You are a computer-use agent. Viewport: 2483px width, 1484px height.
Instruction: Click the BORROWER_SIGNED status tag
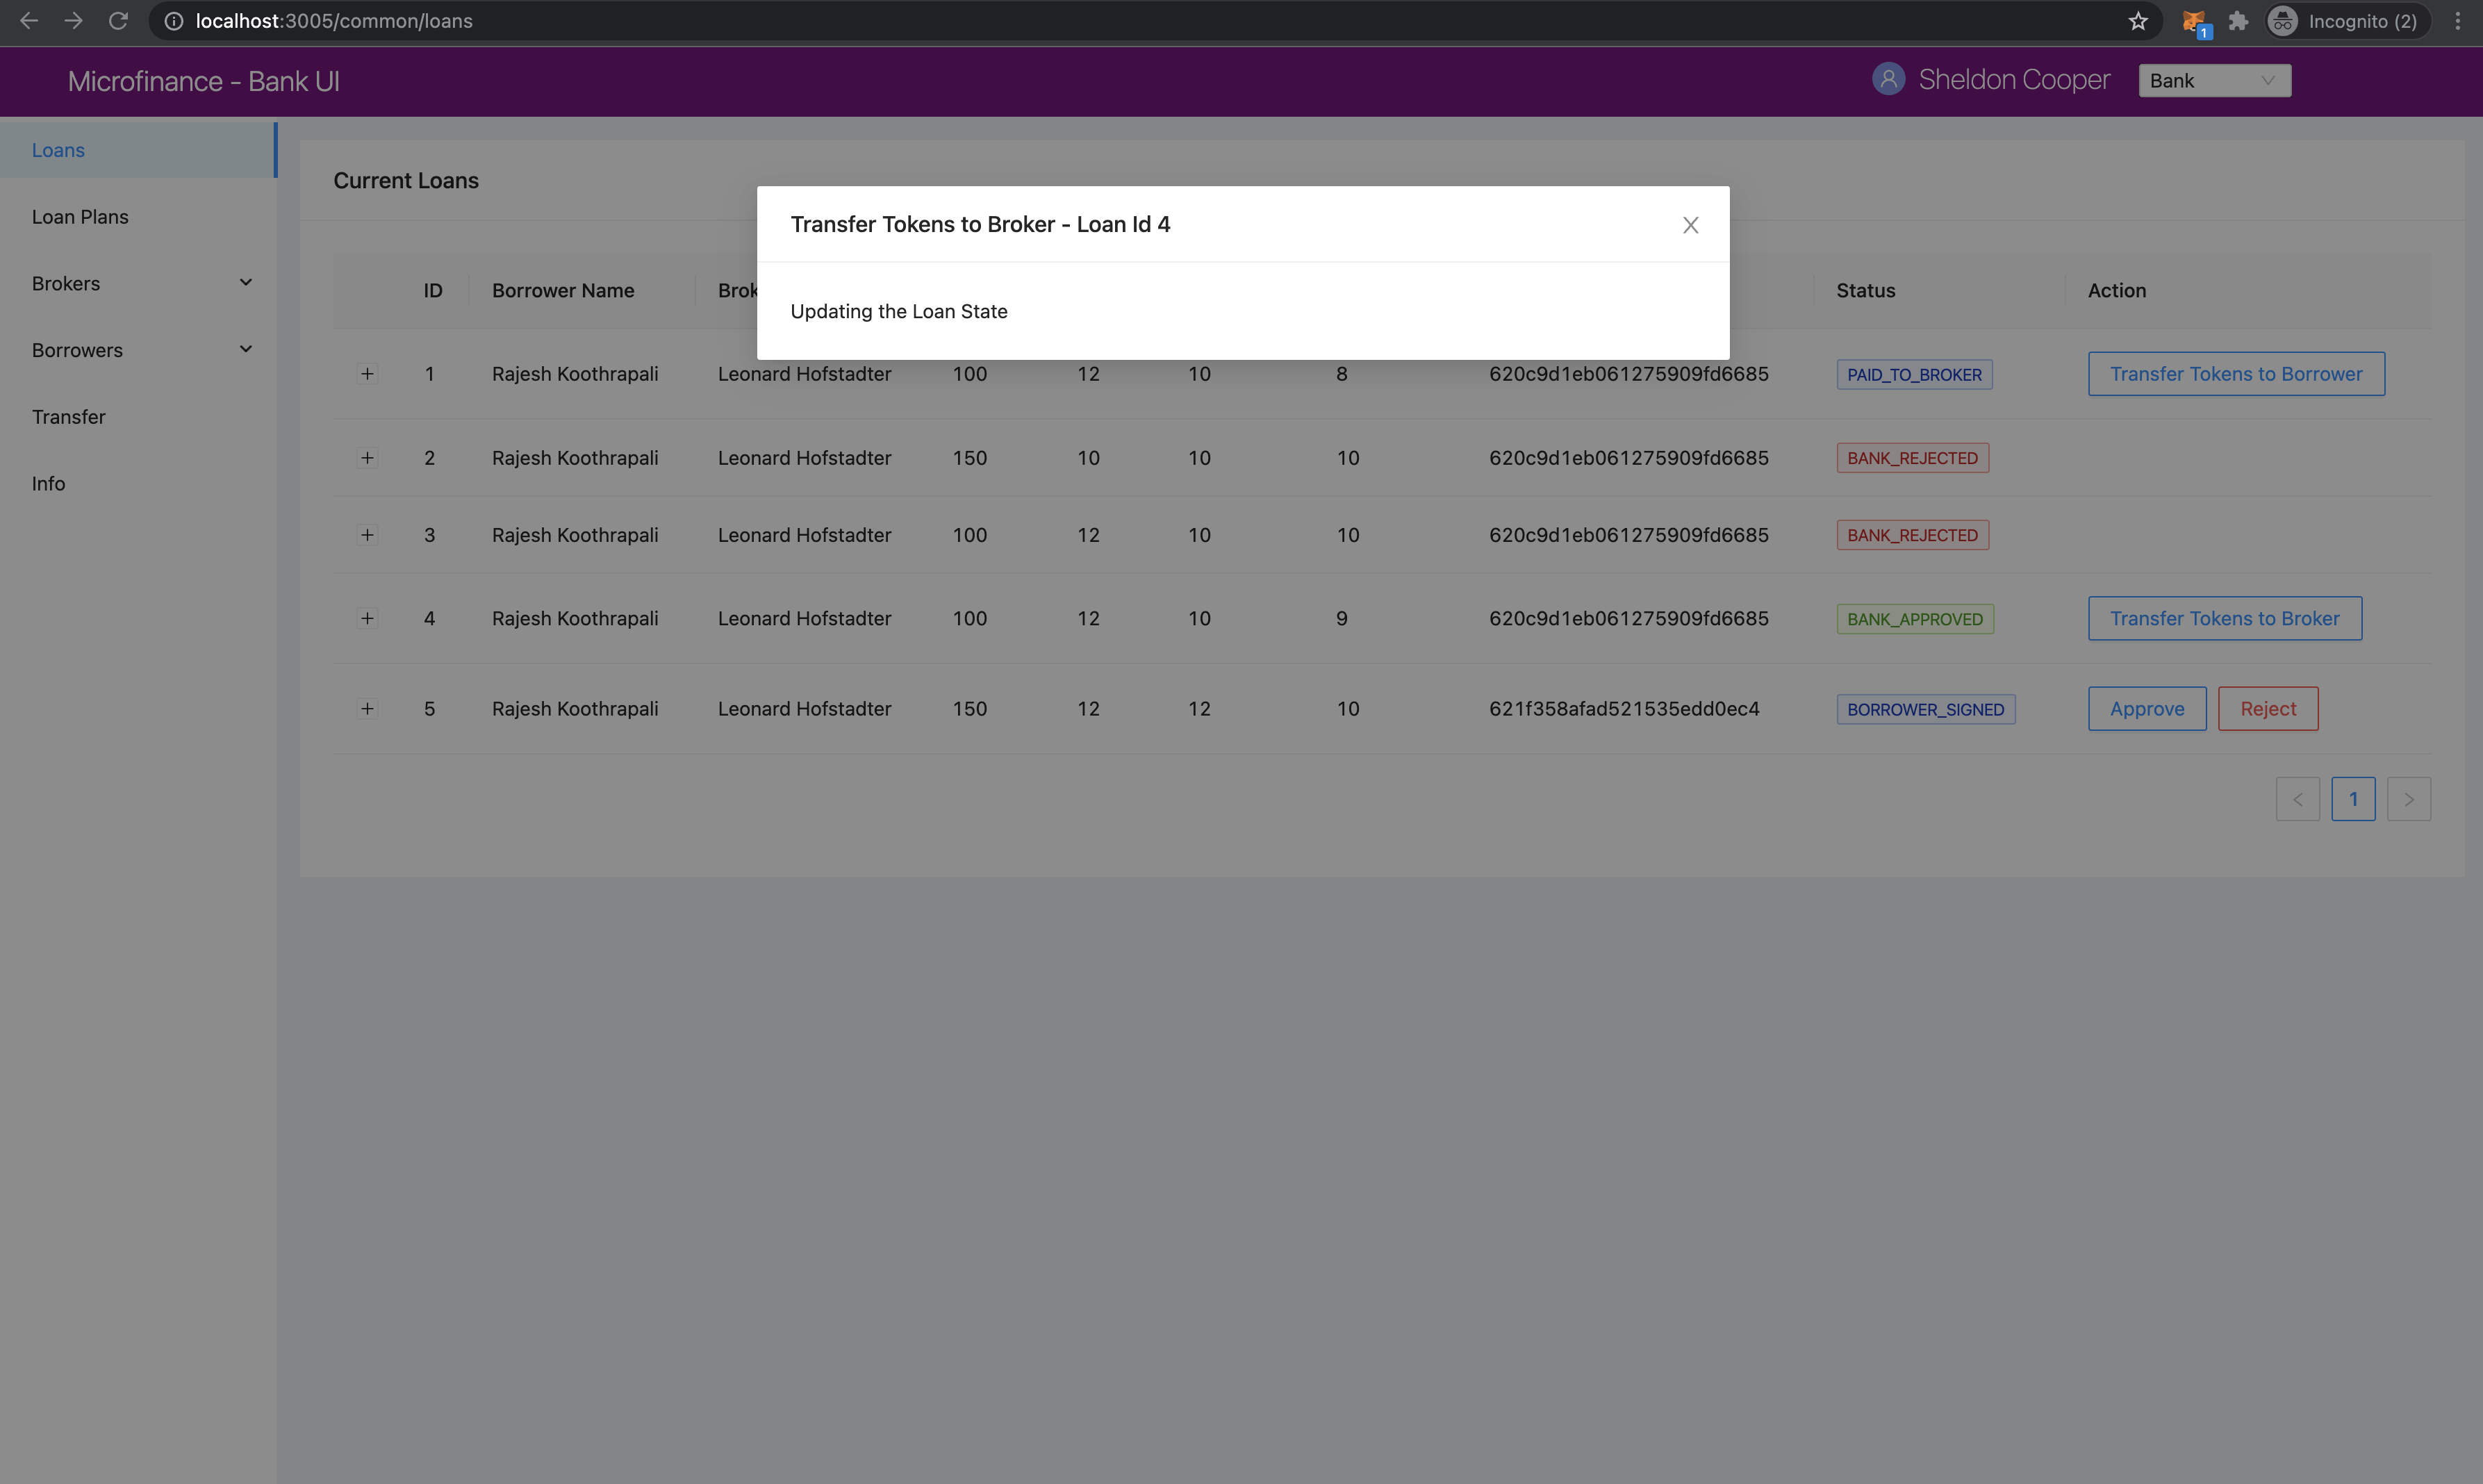click(x=1925, y=709)
